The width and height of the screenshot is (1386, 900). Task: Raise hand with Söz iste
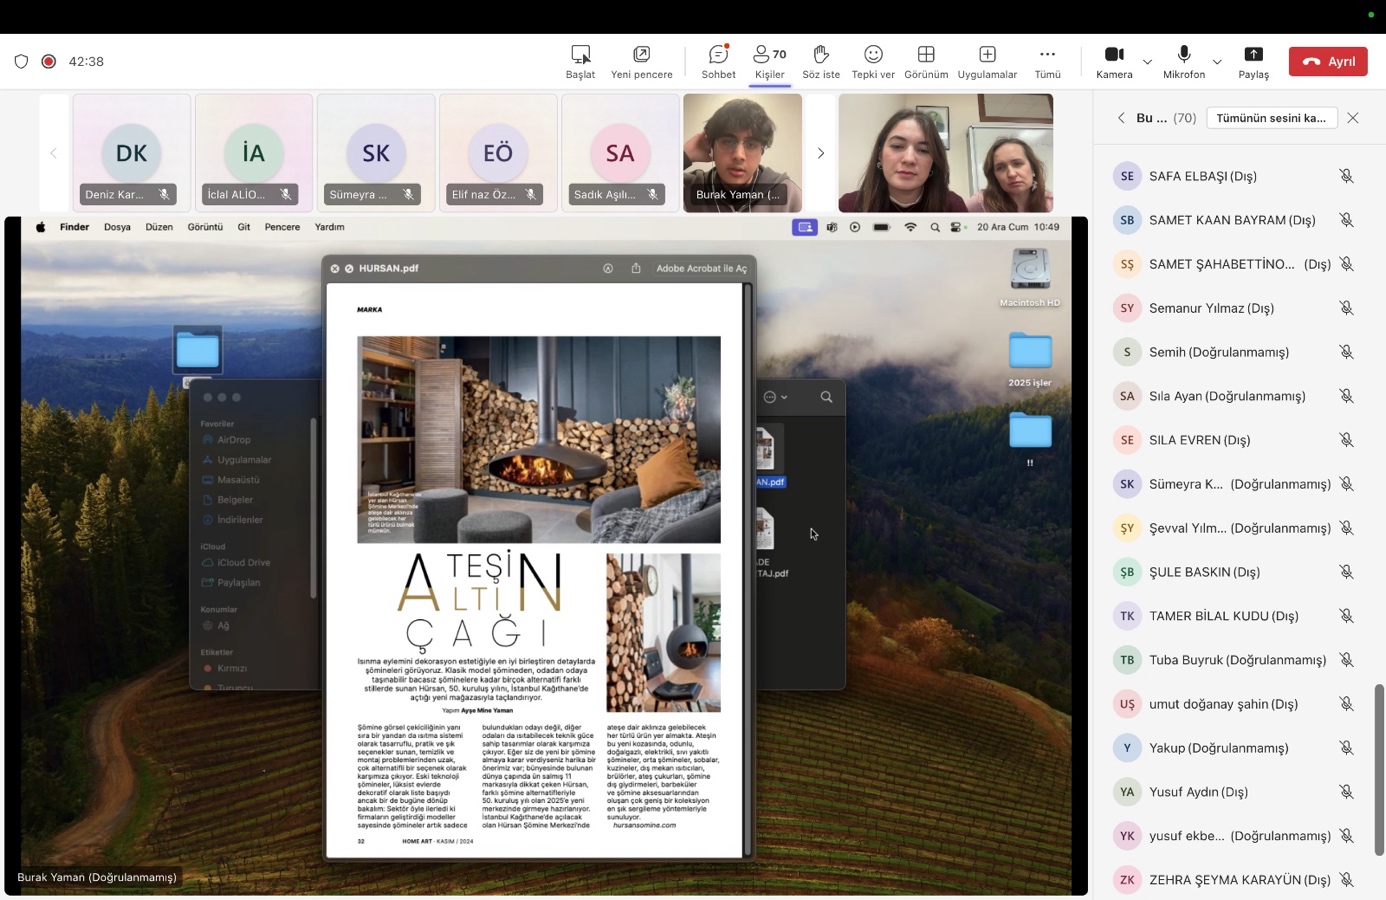click(821, 61)
